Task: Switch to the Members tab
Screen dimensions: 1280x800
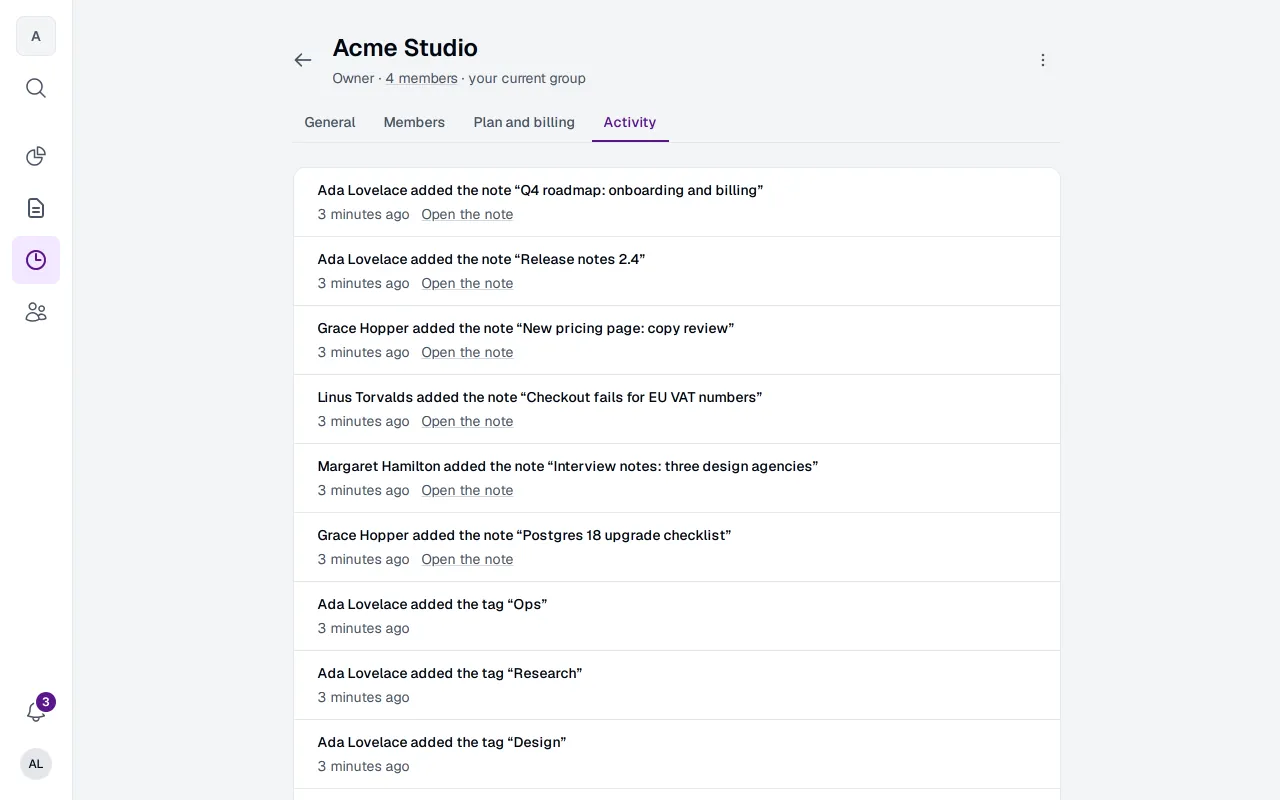Action: 414,122
